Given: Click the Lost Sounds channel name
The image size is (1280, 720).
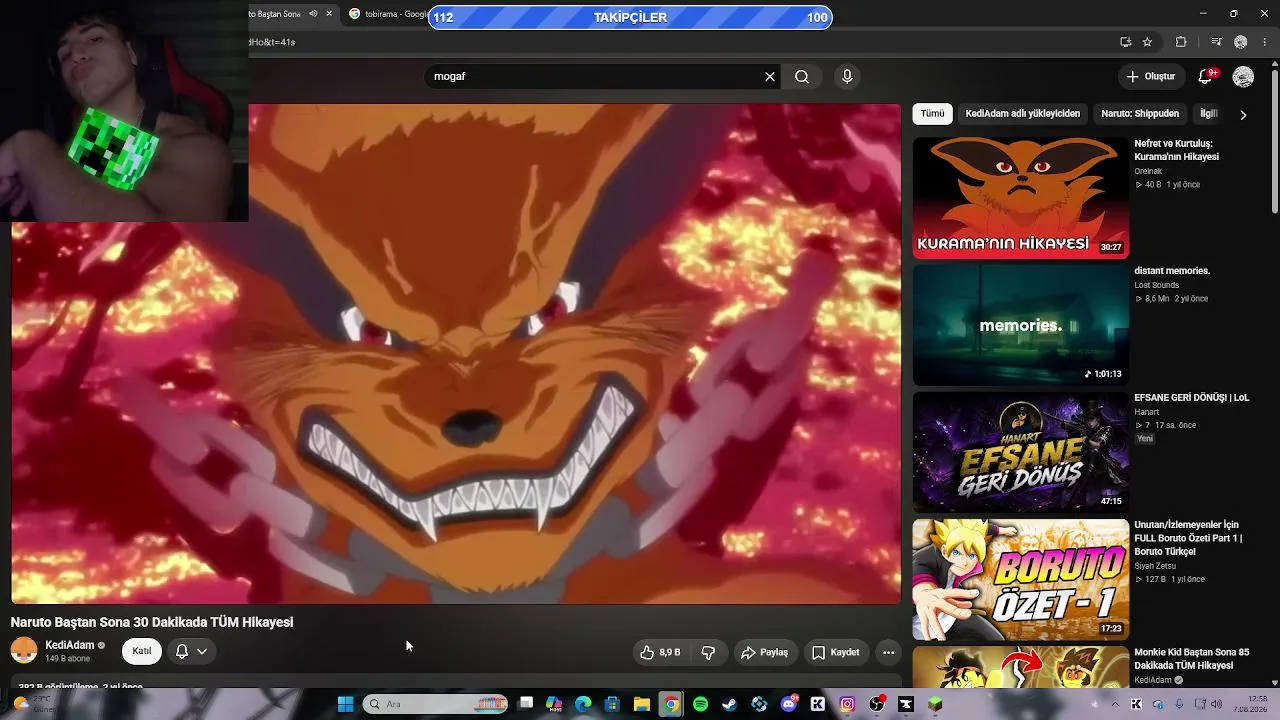Looking at the screenshot, I should click(x=1156, y=285).
